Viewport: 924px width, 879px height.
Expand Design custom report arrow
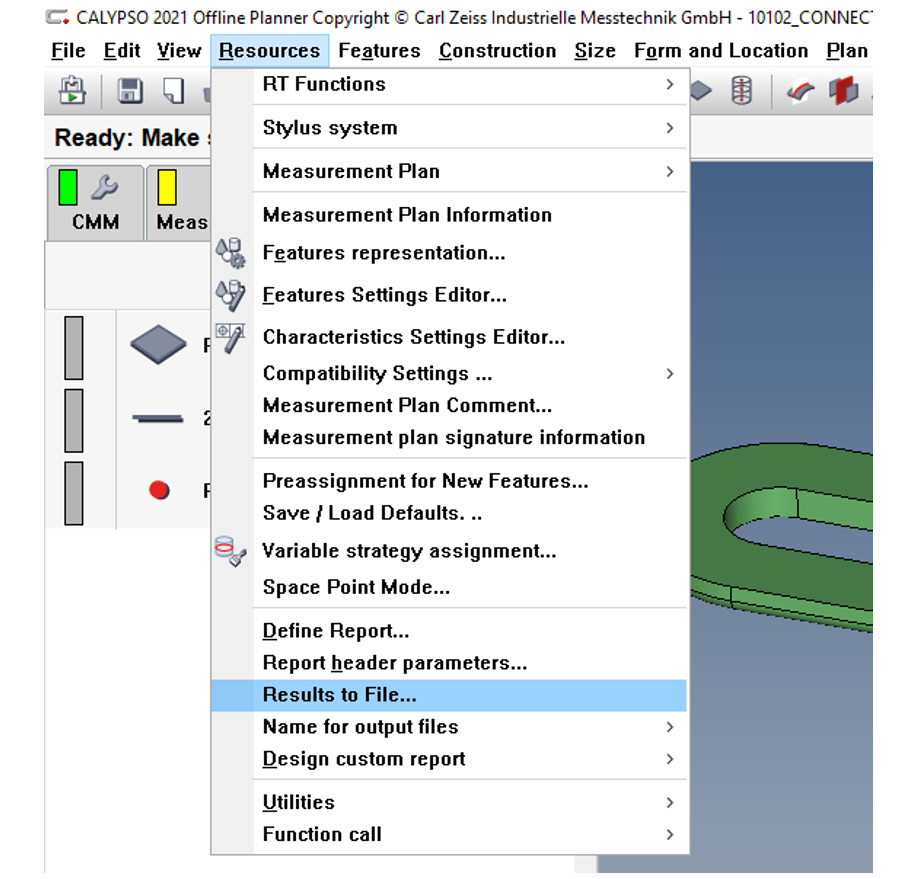(670, 759)
